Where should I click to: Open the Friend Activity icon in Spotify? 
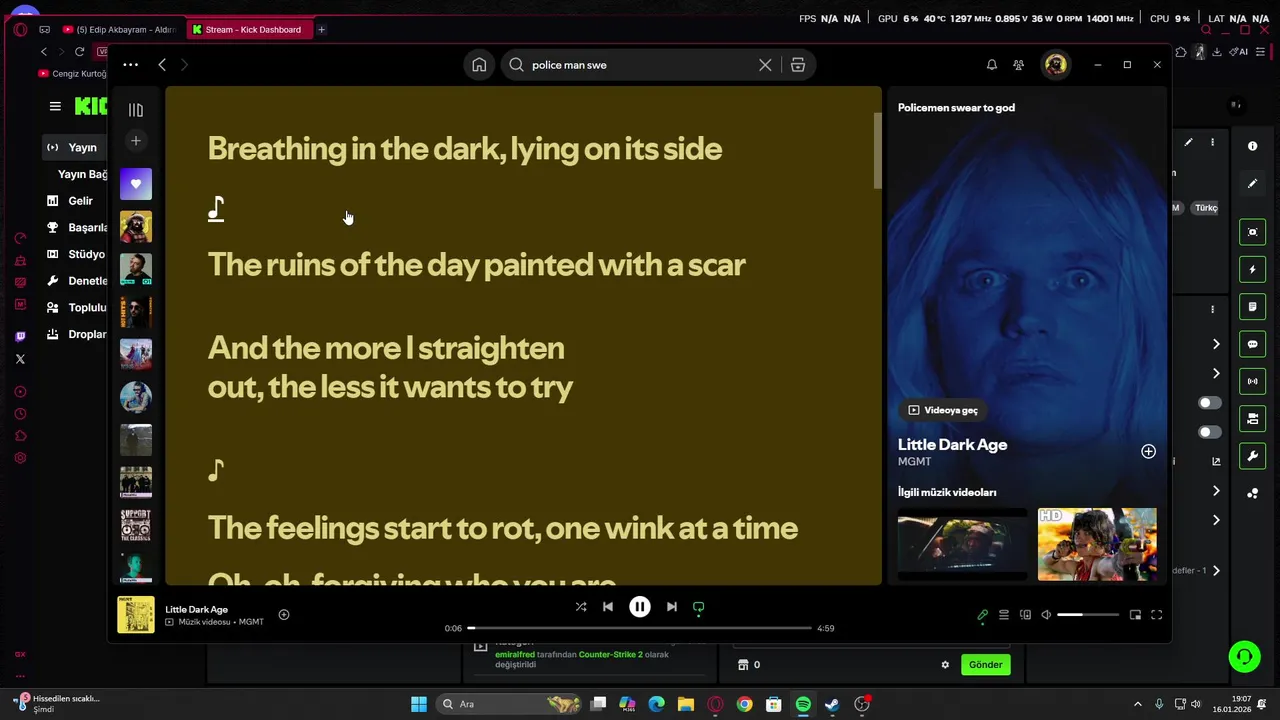coord(1018,65)
